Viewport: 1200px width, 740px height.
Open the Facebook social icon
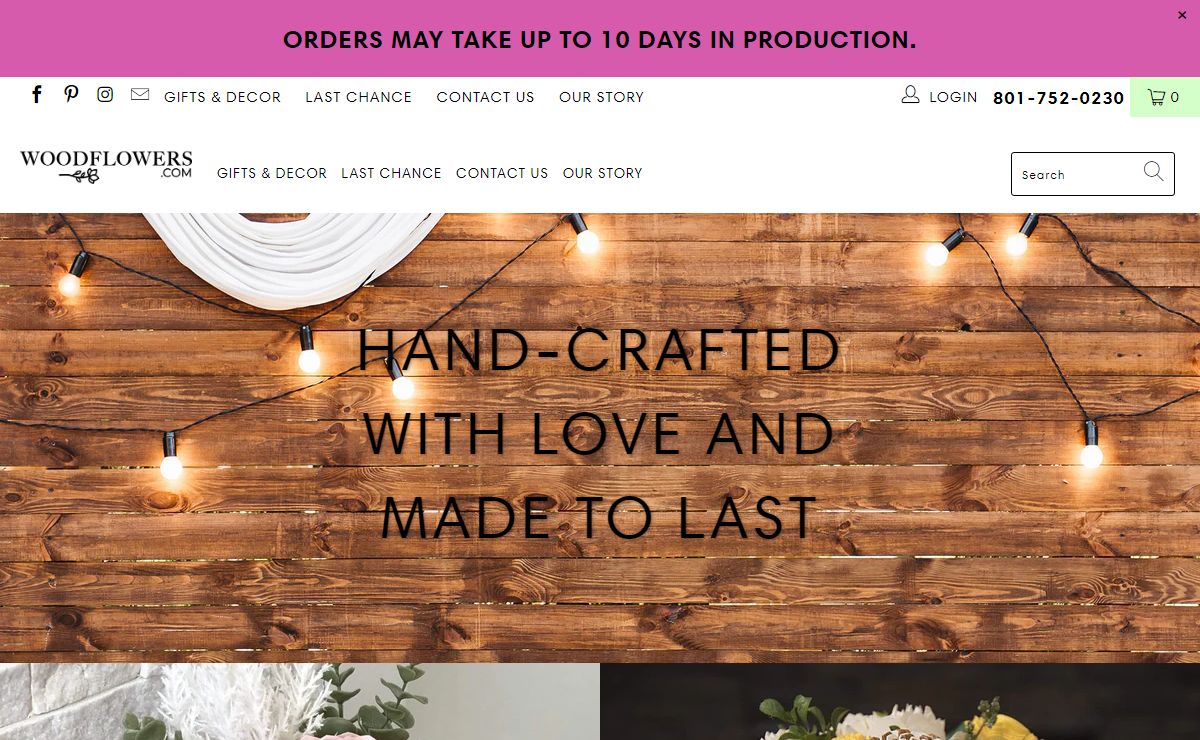[37, 95]
